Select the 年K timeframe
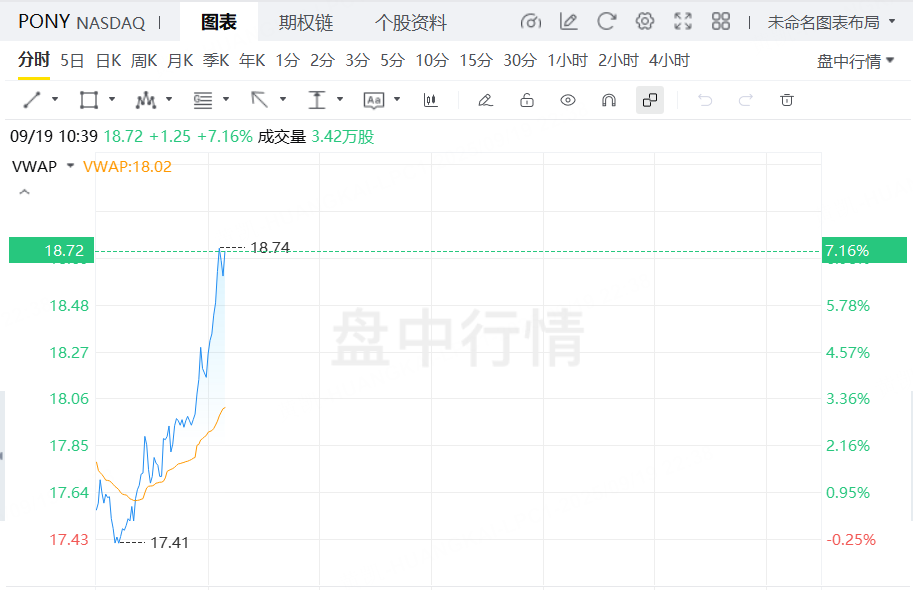Image resolution: width=913 pixels, height=590 pixels. tap(252, 61)
